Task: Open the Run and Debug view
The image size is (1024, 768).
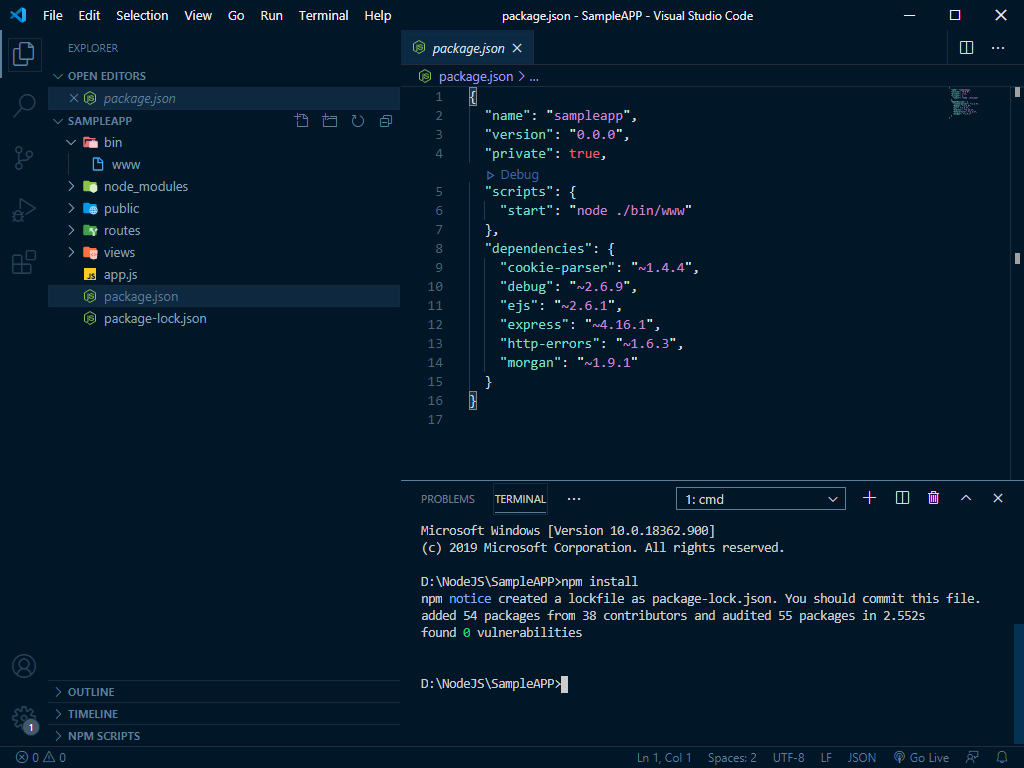Action: click(x=24, y=210)
